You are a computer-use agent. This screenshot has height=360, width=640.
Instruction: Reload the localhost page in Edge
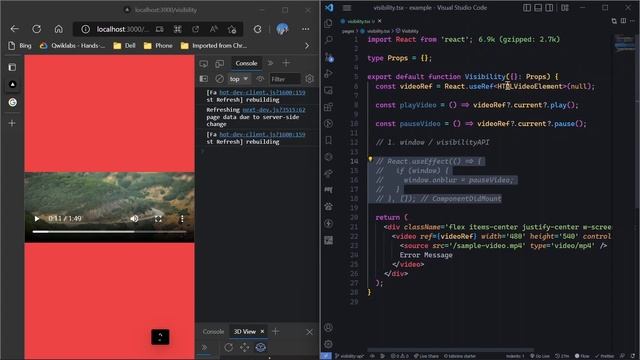coord(37,29)
